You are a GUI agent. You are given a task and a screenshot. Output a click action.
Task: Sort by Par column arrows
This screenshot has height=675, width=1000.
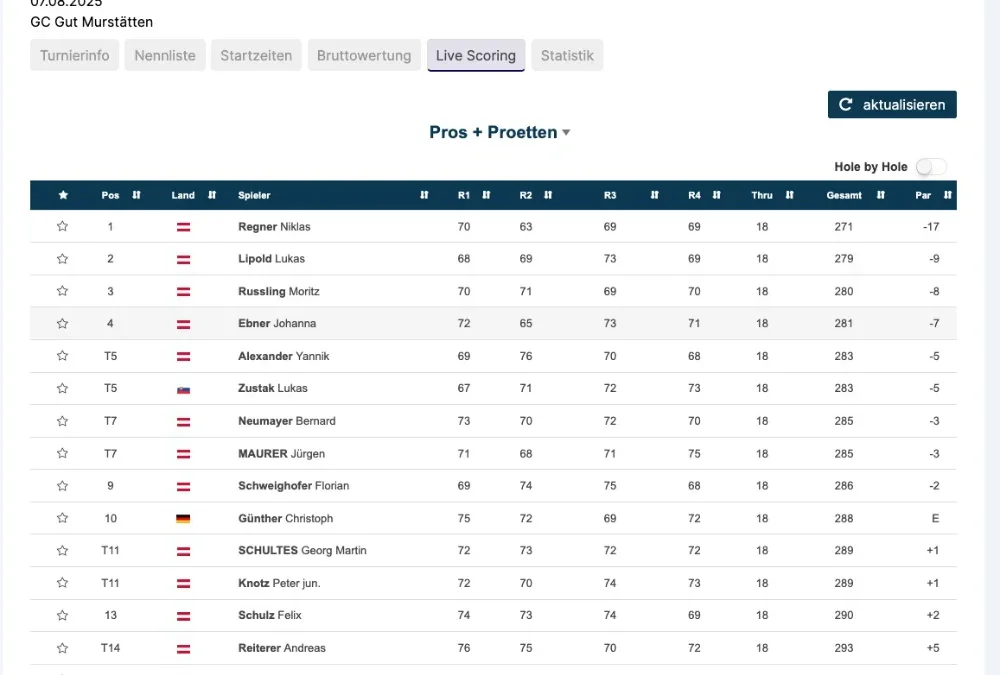tap(947, 195)
